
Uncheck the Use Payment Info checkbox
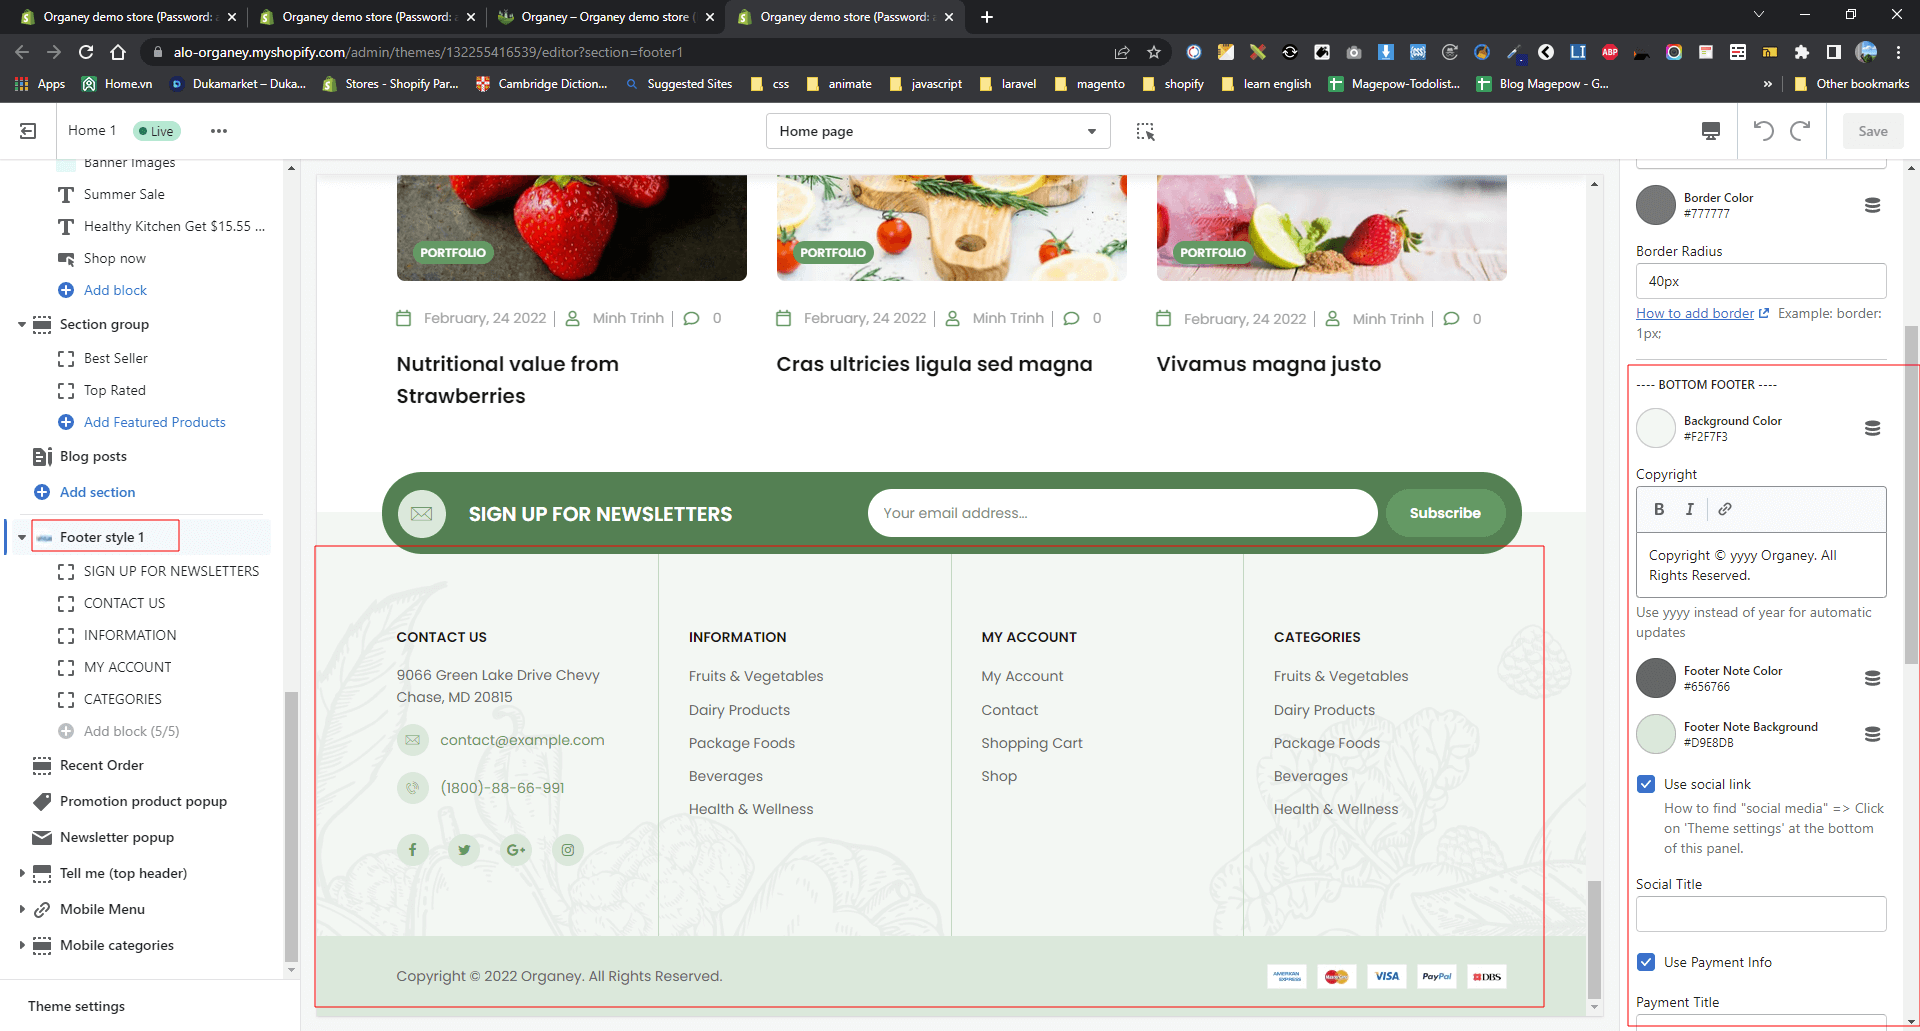coord(1646,962)
